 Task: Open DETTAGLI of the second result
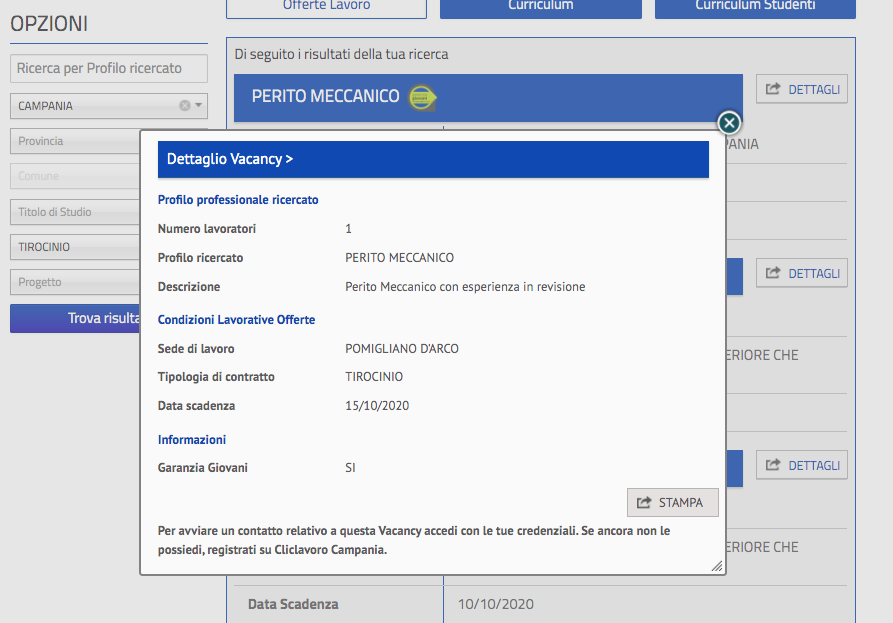tap(801, 273)
